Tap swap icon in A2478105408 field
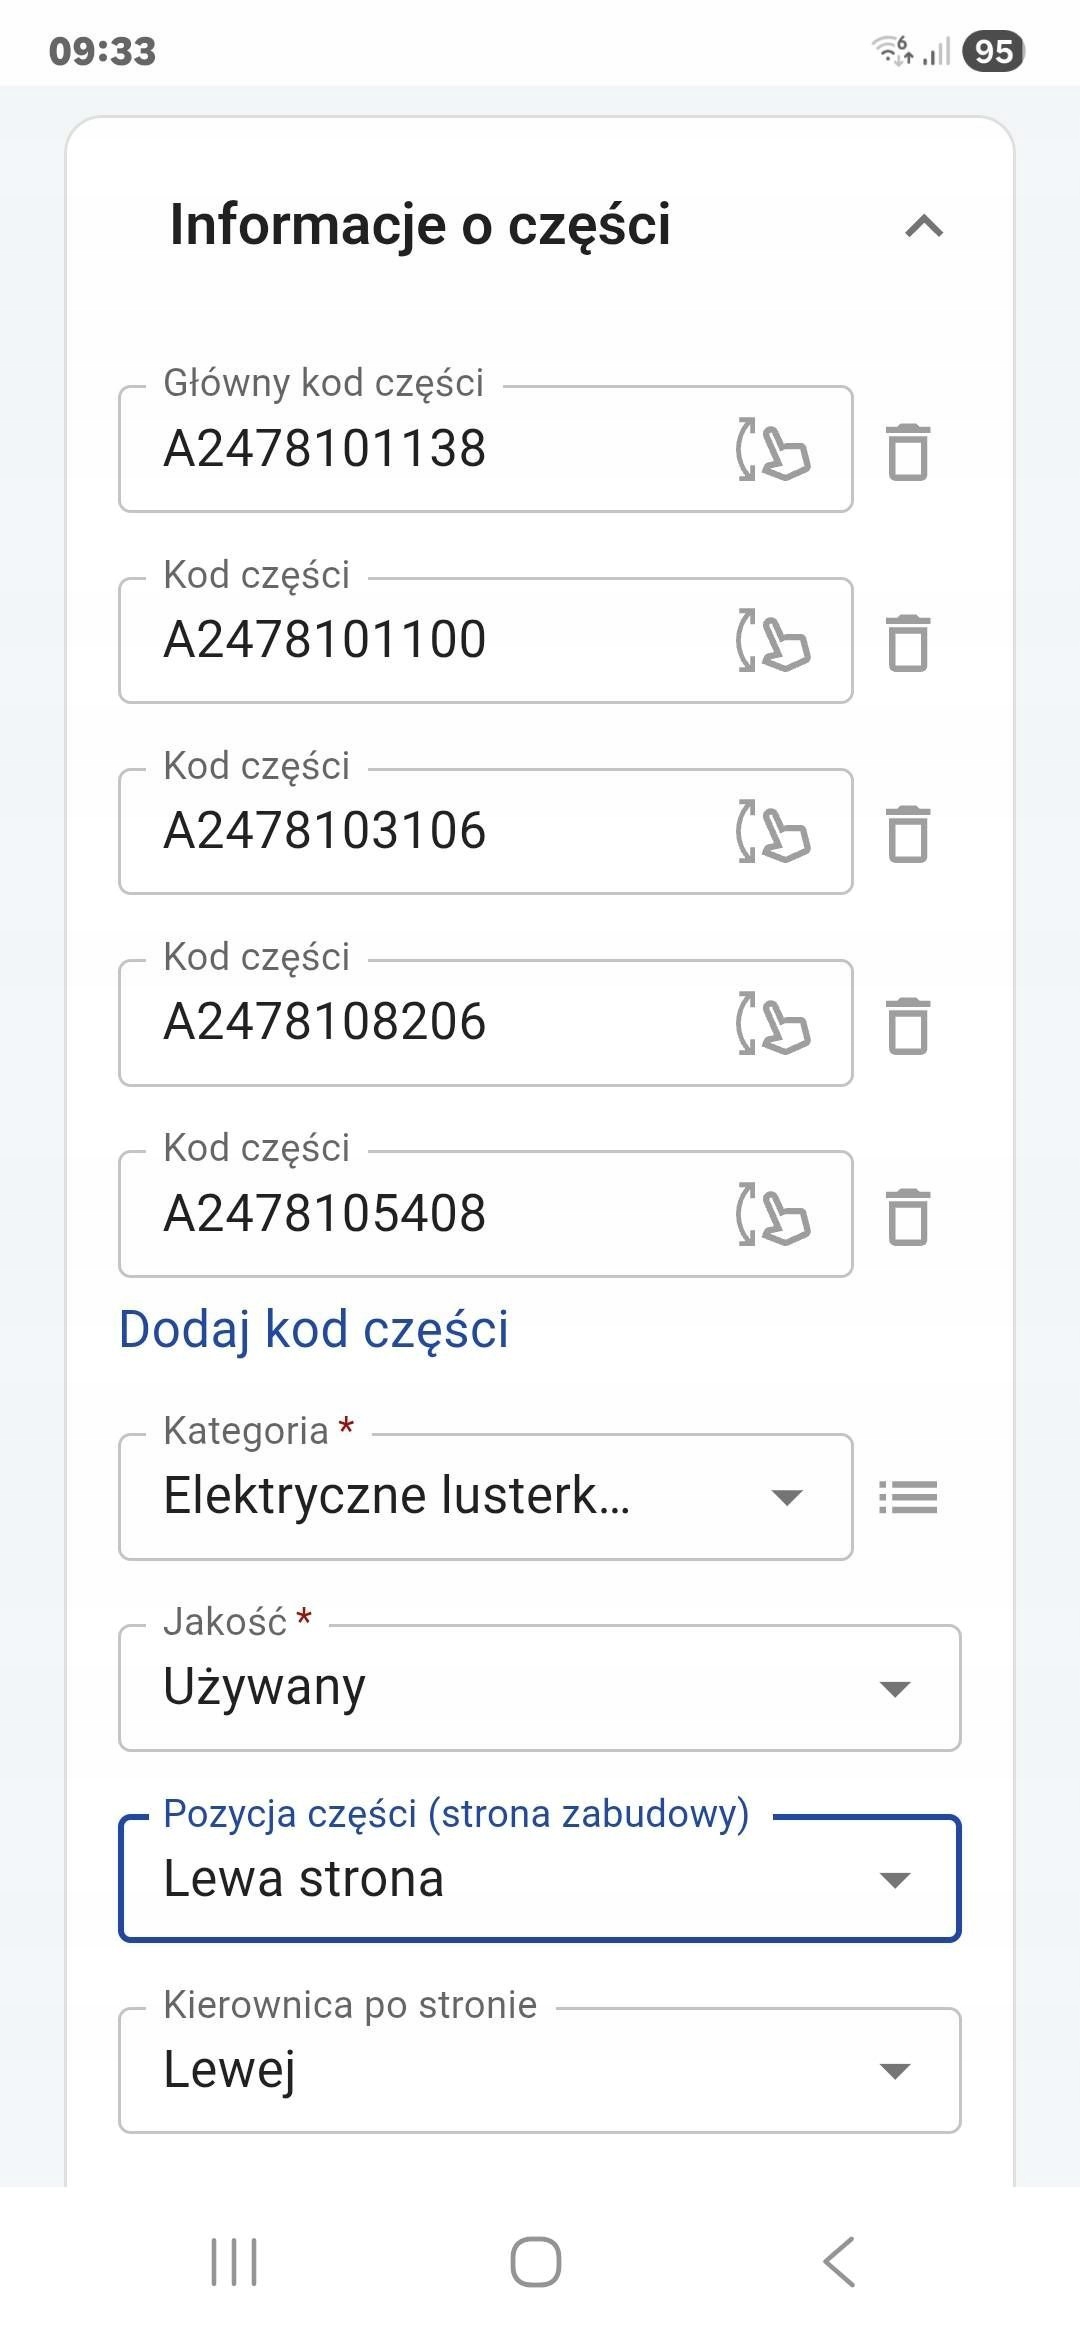The width and height of the screenshot is (1080, 2340). point(772,1214)
